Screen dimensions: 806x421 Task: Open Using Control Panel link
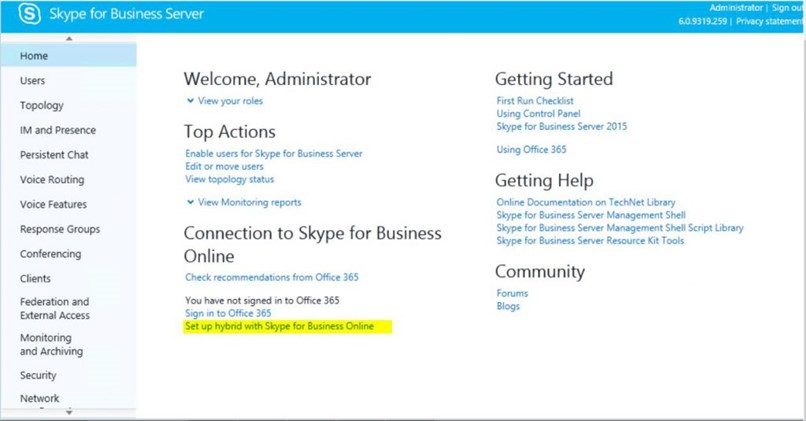pyautogui.click(x=538, y=114)
